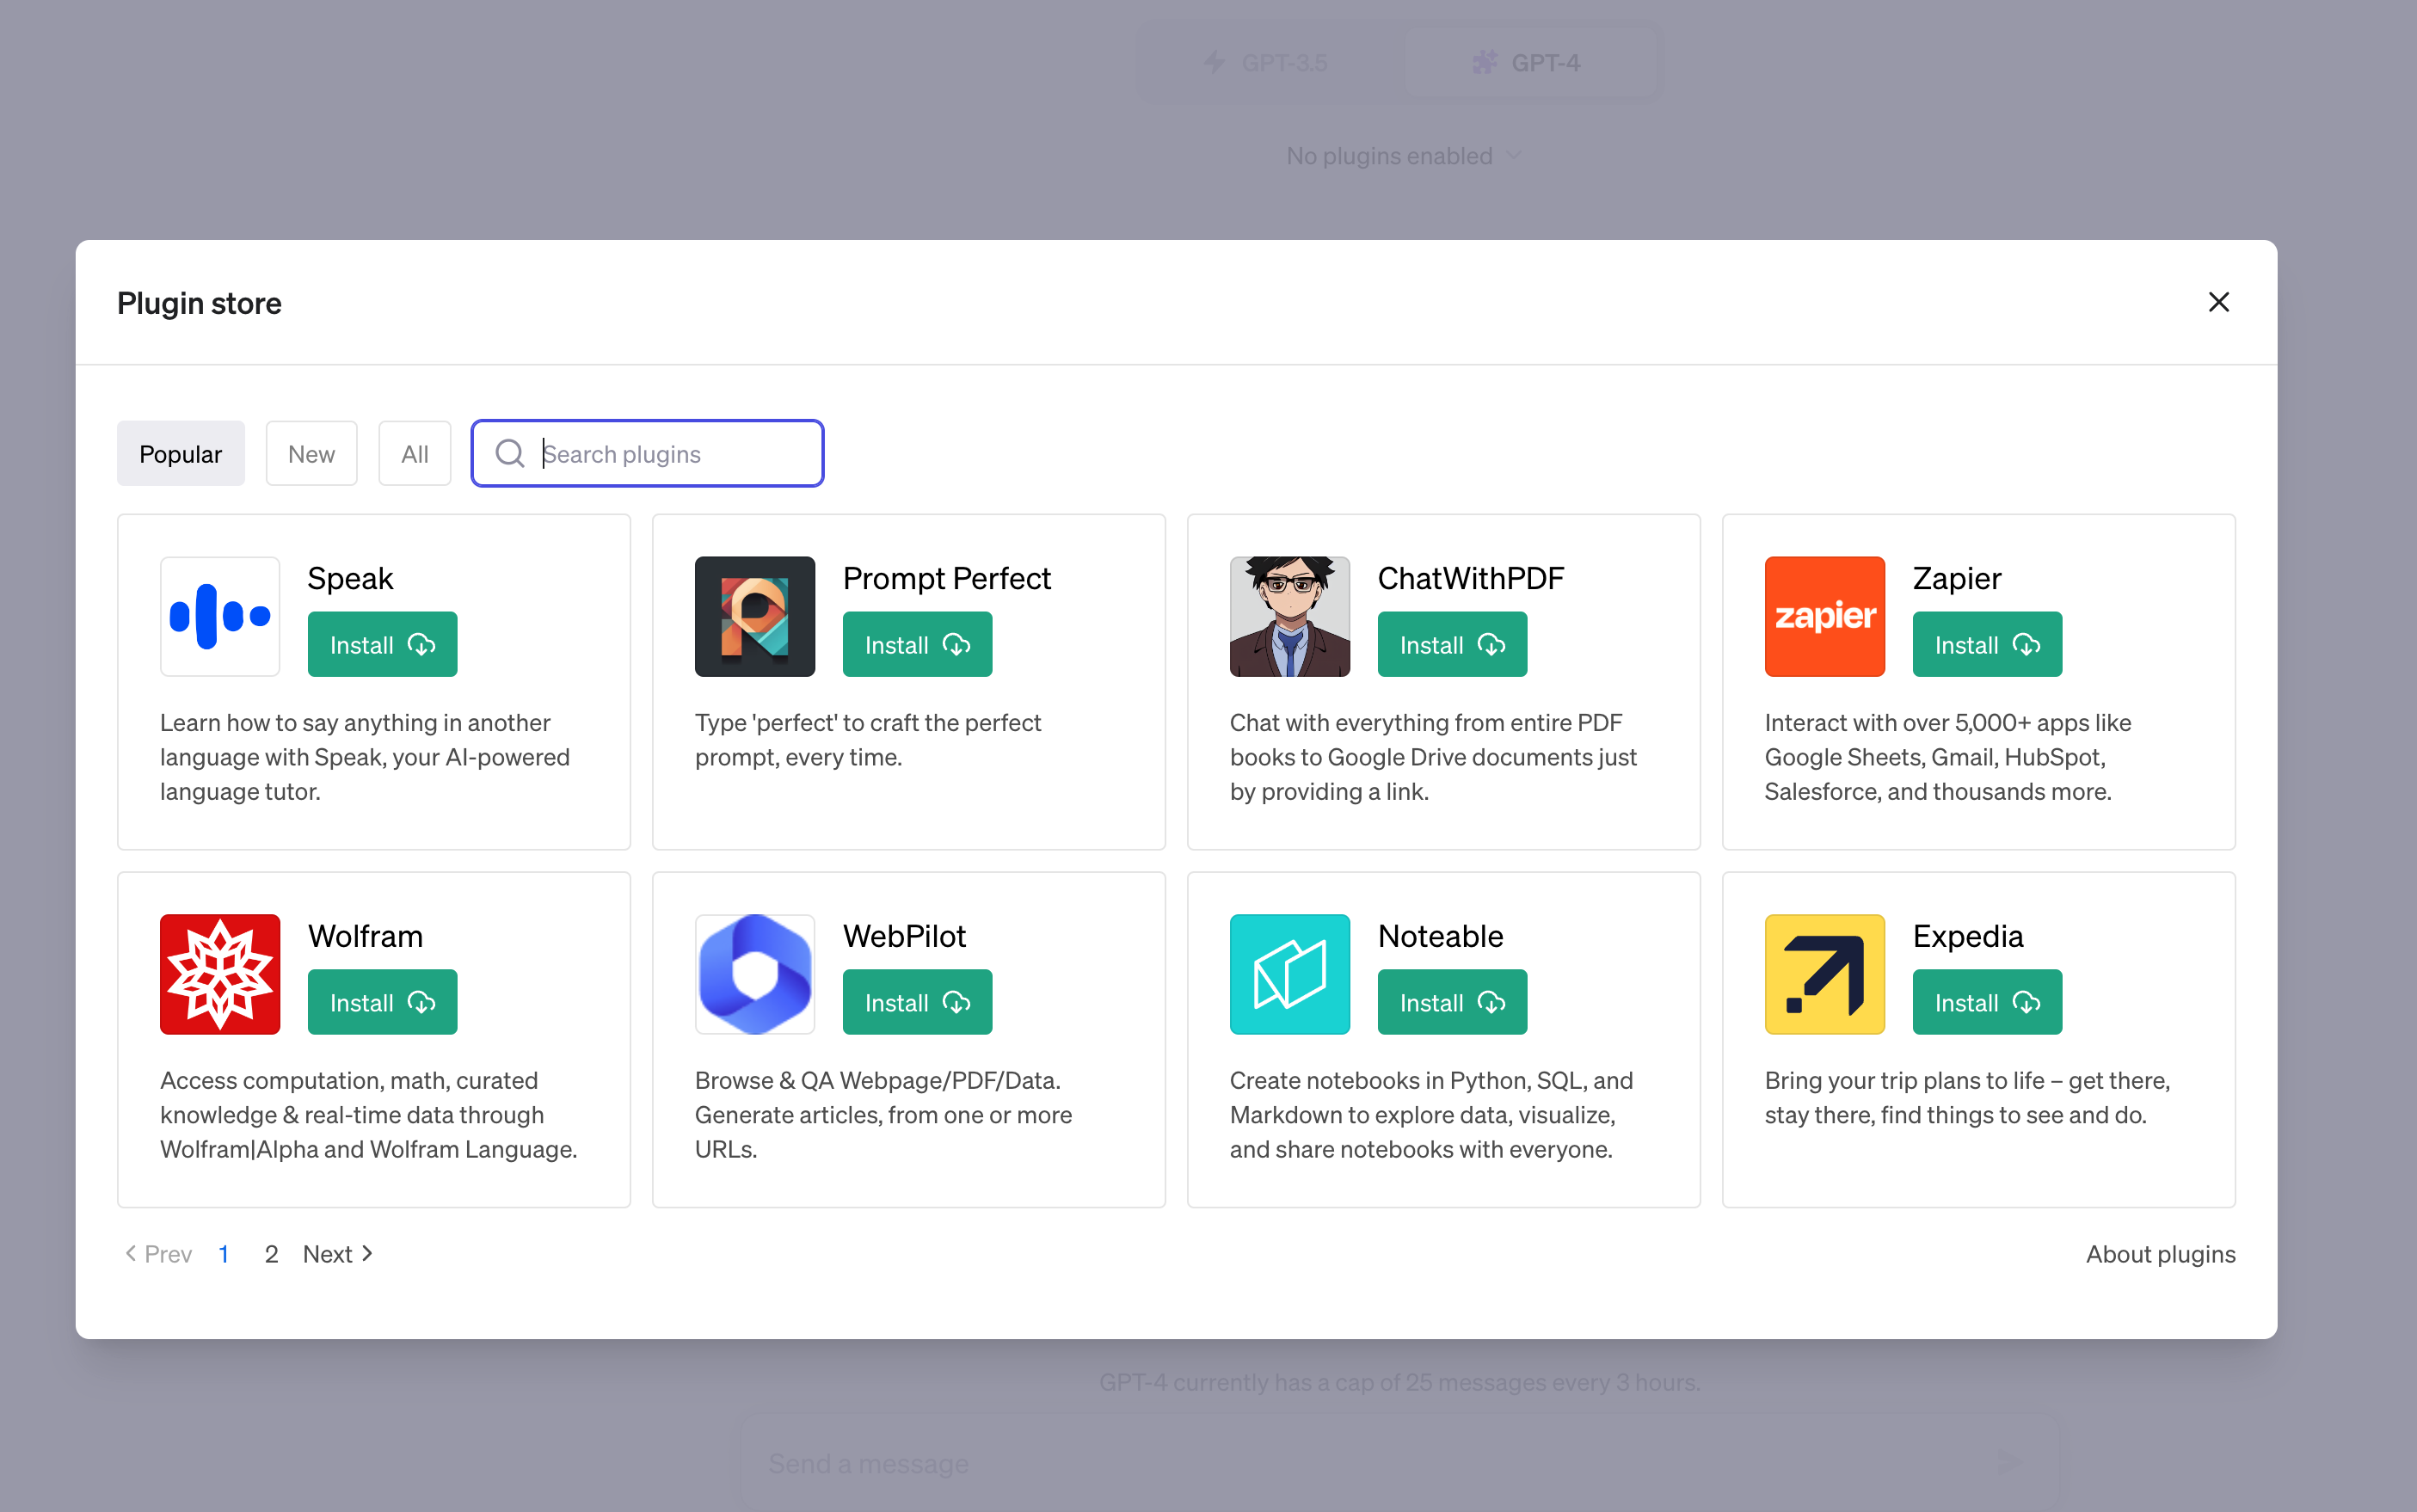Viewport: 2417px width, 1512px height.
Task: Click the Zapier title text
Action: click(1957, 578)
